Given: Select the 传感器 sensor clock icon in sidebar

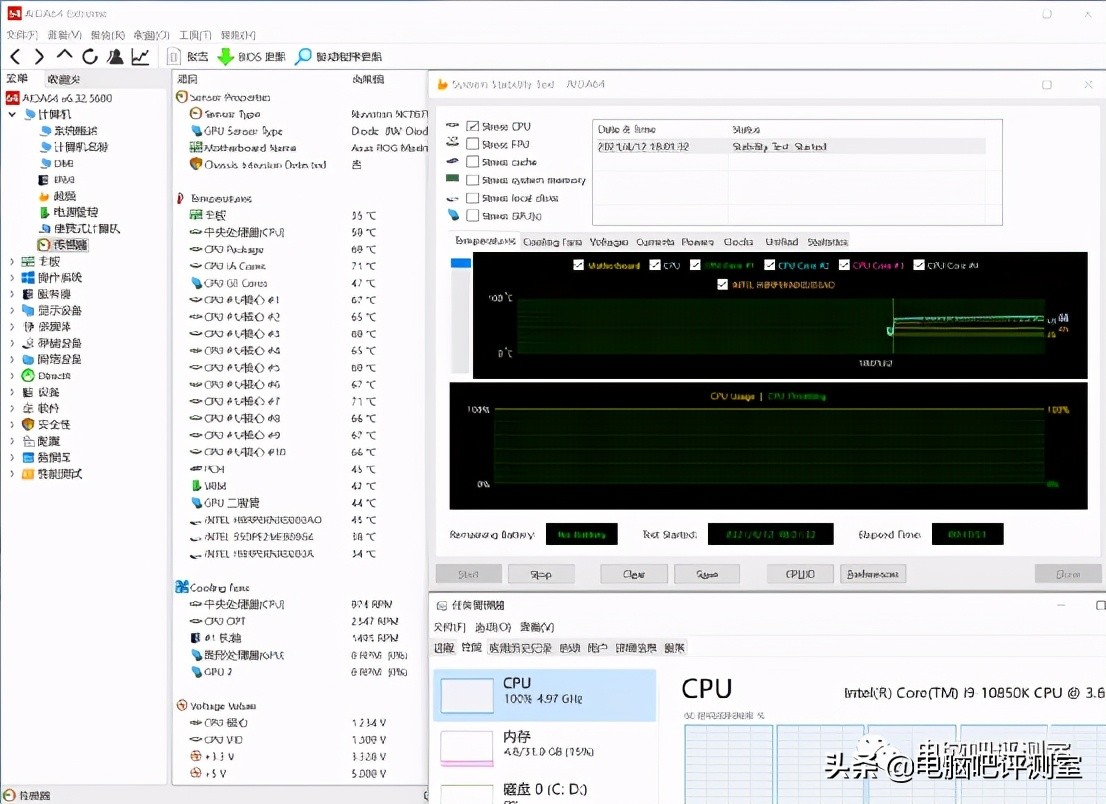Looking at the screenshot, I should point(60,244).
